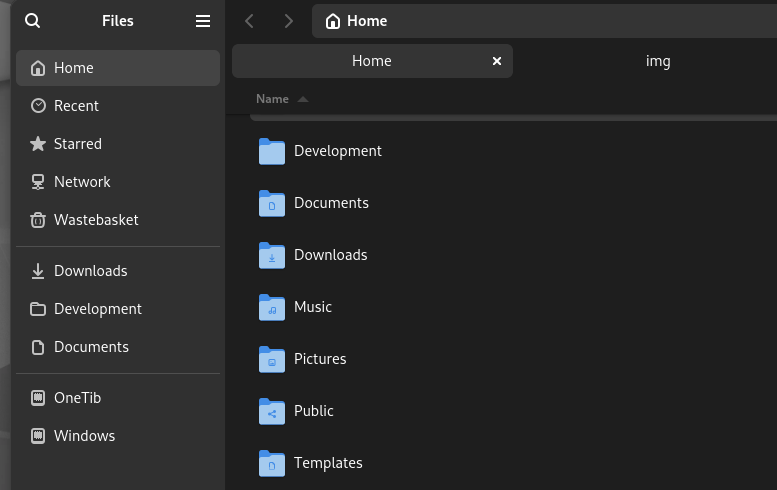Screen dimensions: 777x490
Task: Select the Development folder icon in the list
Action: pos(272,151)
